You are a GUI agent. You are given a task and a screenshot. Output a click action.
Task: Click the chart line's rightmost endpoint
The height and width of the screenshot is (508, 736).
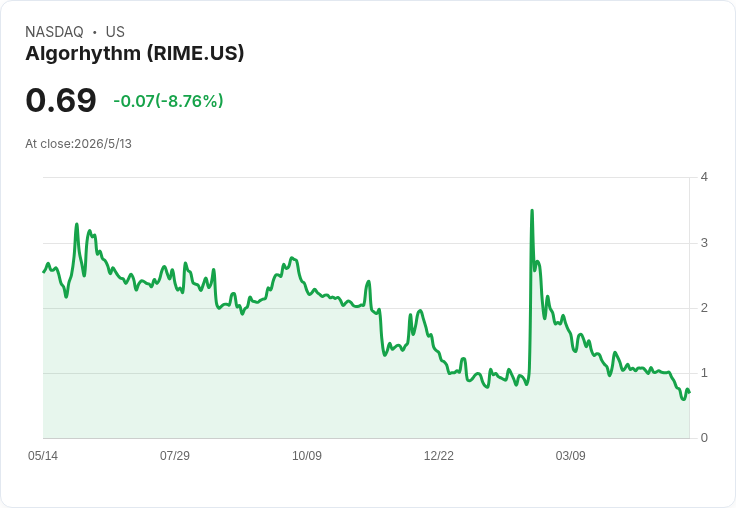[x=689, y=392]
